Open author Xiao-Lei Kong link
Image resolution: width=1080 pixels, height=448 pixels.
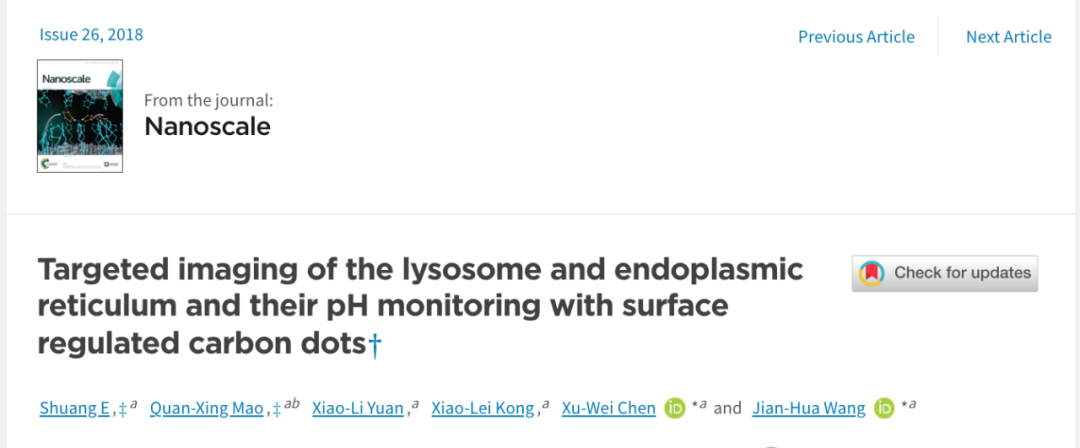pyautogui.click(x=483, y=409)
